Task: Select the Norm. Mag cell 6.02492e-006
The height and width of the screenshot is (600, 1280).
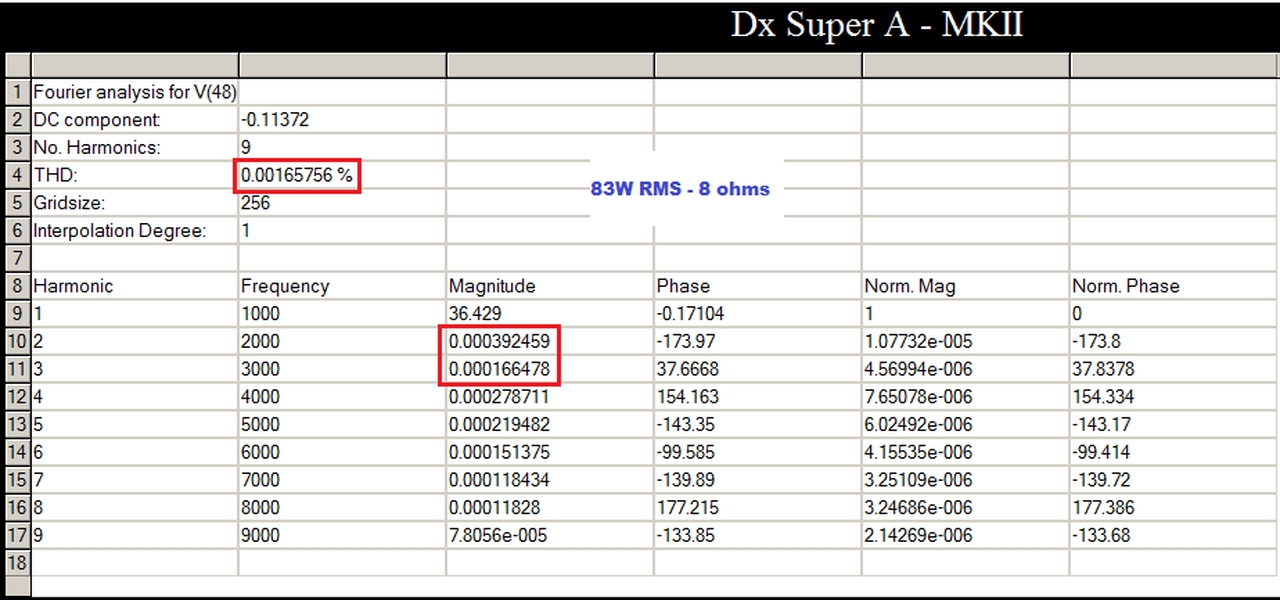Action: (965, 424)
